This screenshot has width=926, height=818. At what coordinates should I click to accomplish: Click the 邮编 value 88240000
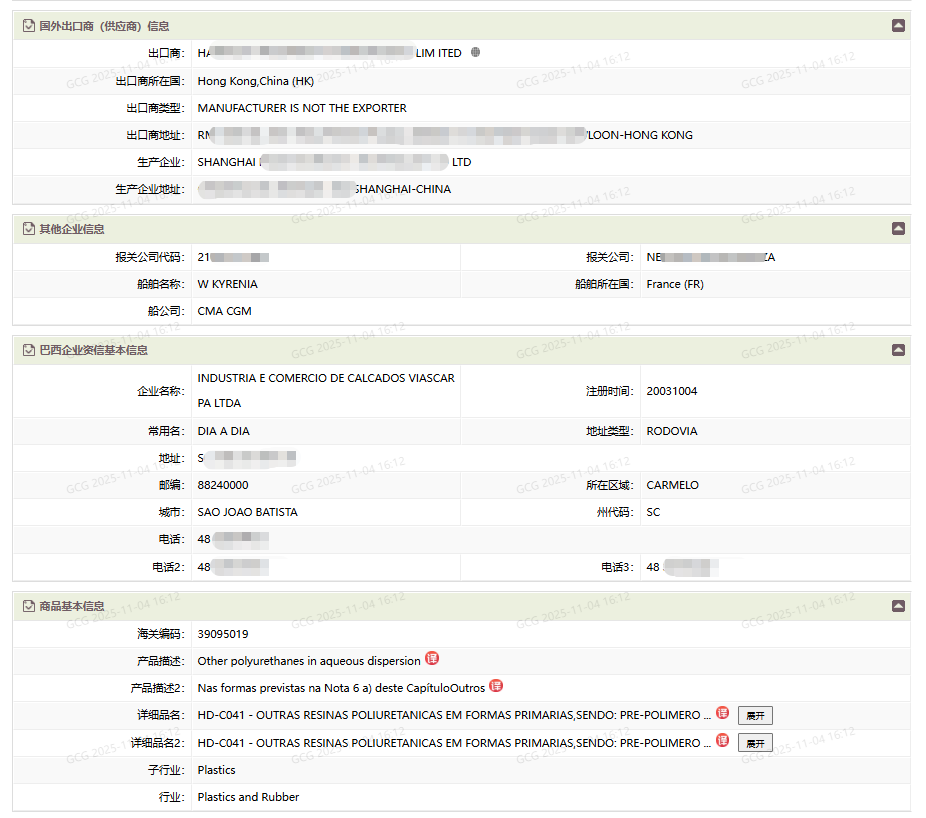(x=223, y=485)
